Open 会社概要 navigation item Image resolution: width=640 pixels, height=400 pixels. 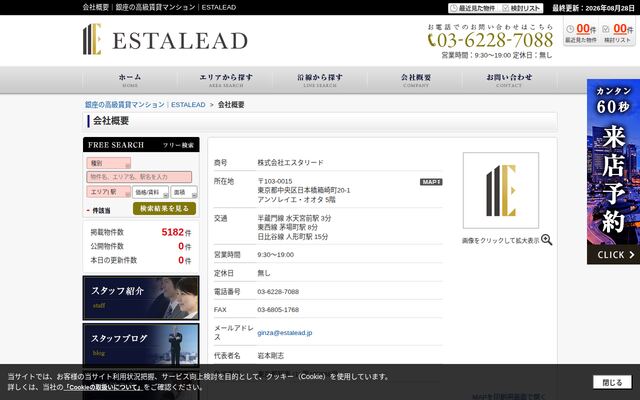(x=416, y=80)
